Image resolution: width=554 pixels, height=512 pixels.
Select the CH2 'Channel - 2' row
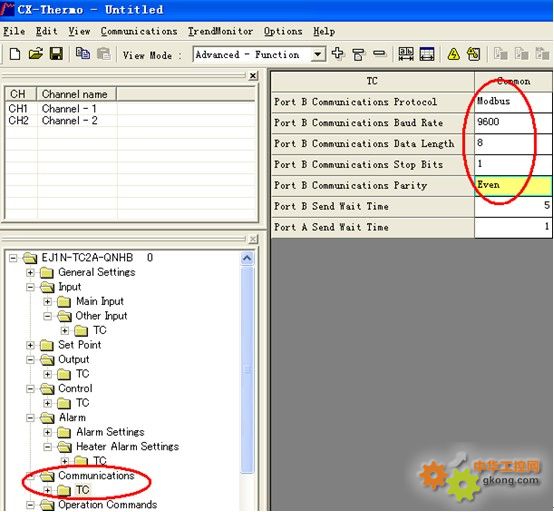130,120
